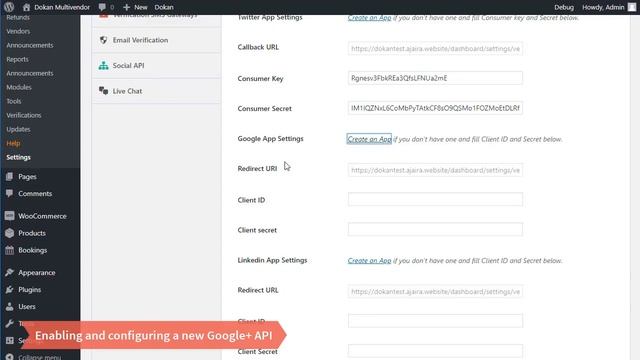640x360 pixels.
Task: Click the Linkedin Redirect URL field
Action: pos(435,291)
